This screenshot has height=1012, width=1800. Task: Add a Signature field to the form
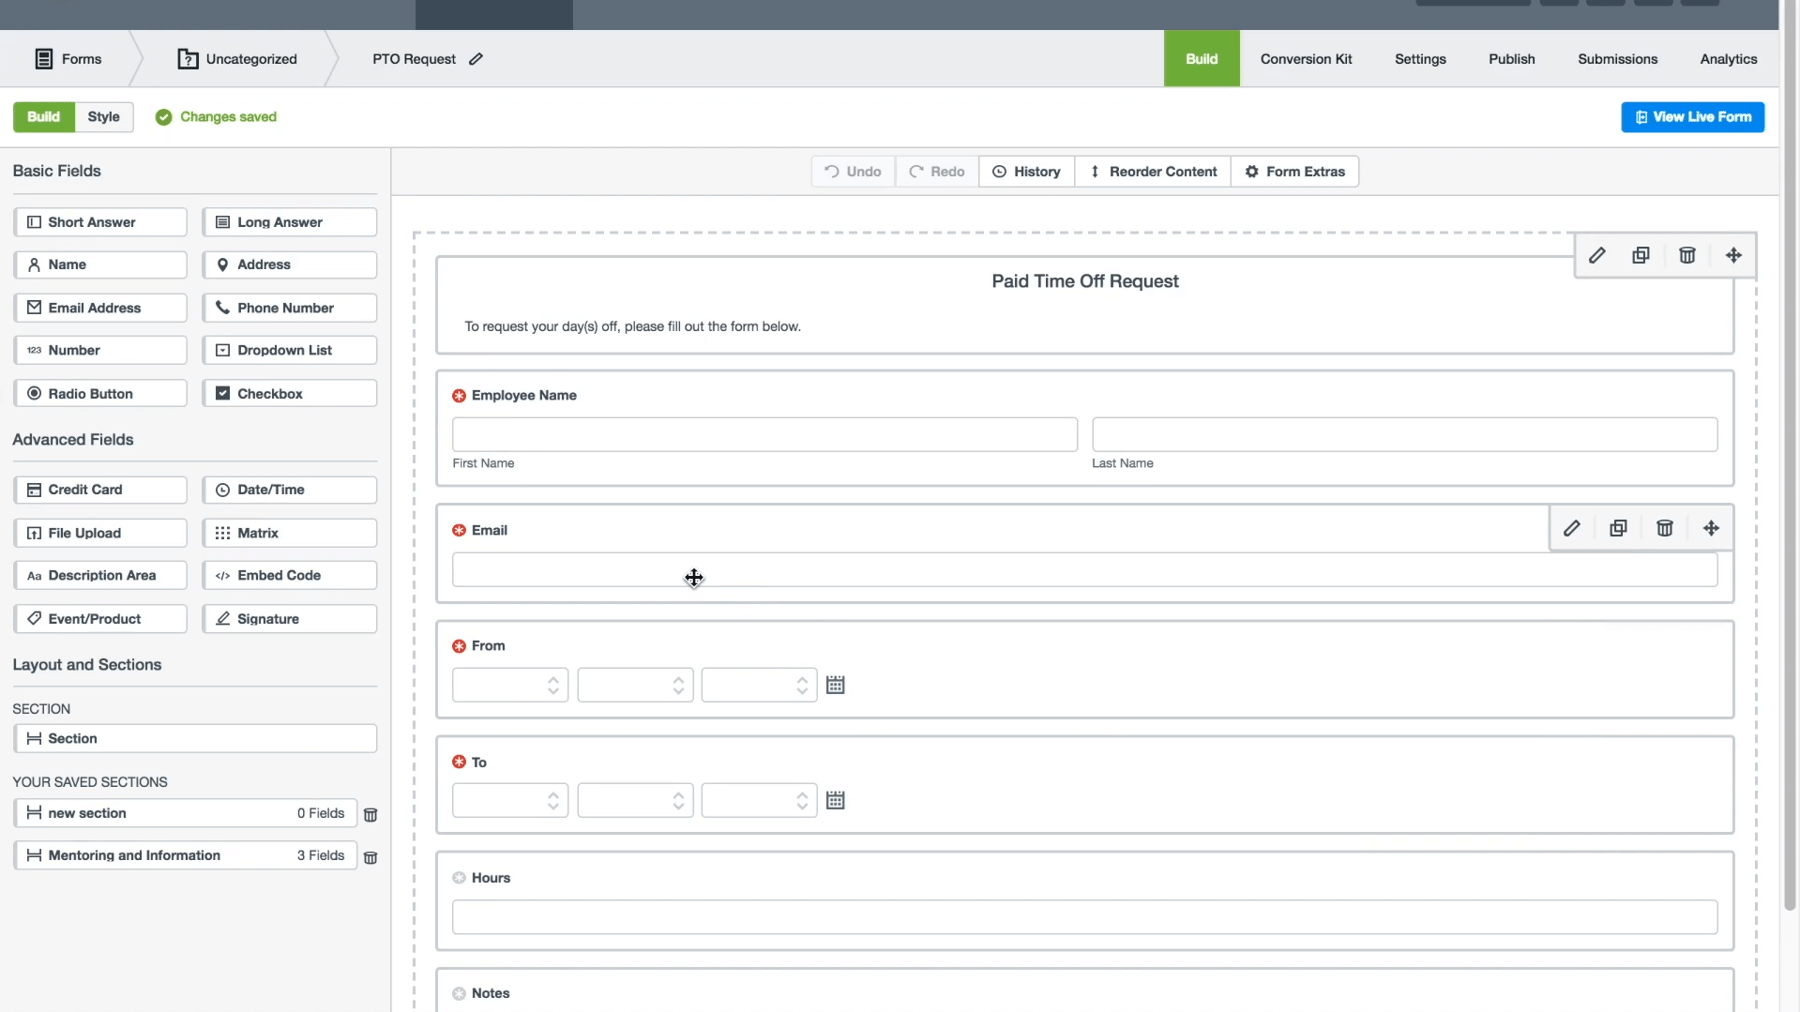(289, 618)
